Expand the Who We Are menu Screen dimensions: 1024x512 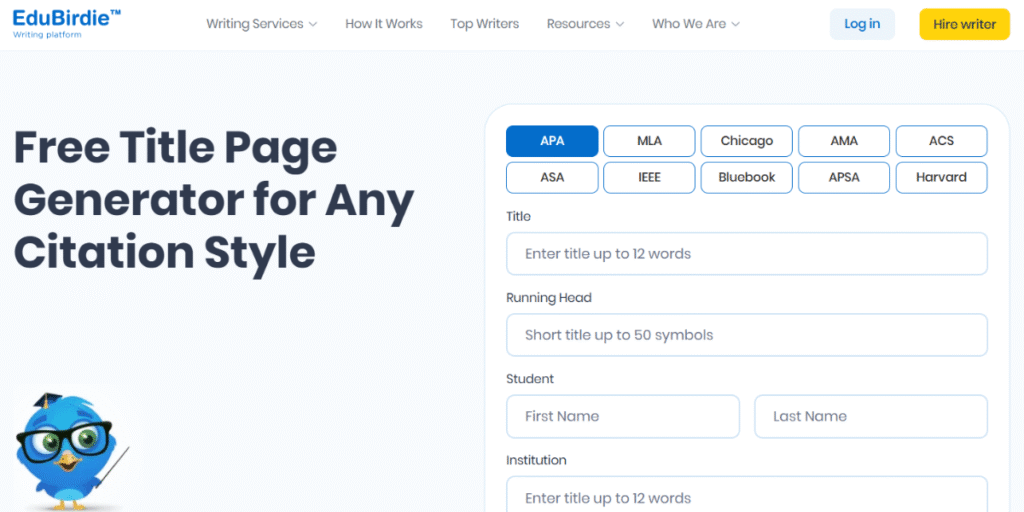(696, 24)
